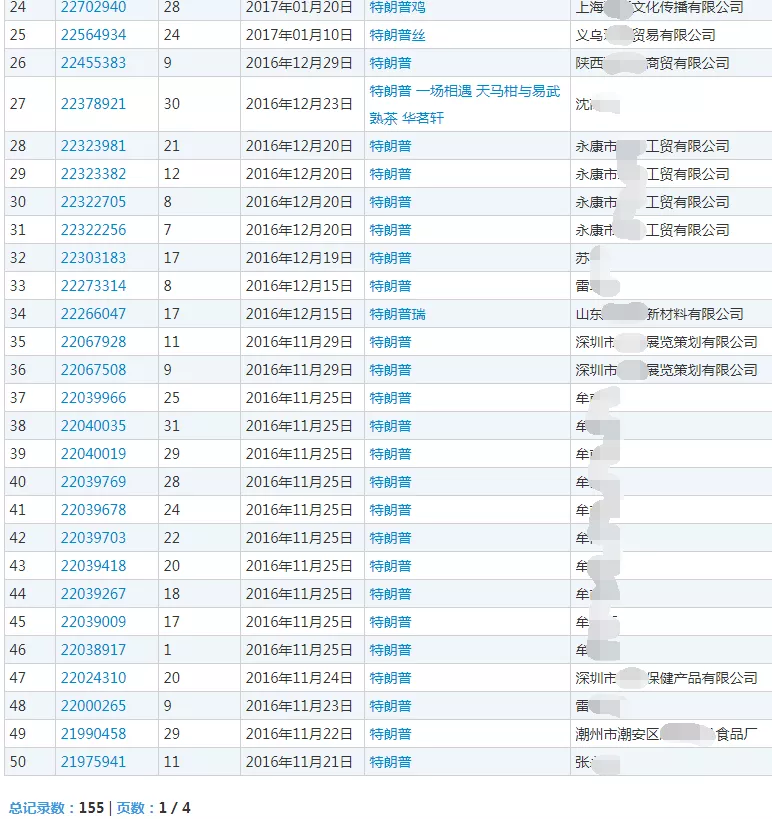Open registration number 22040035 link
772x819 pixels.
pyautogui.click(x=93, y=426)
